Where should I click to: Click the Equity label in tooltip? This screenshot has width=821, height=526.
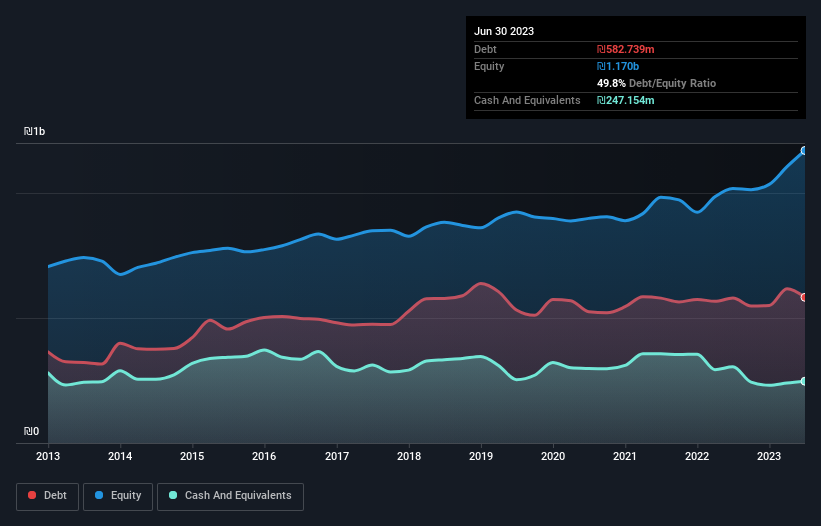click(x=489, y=66)
